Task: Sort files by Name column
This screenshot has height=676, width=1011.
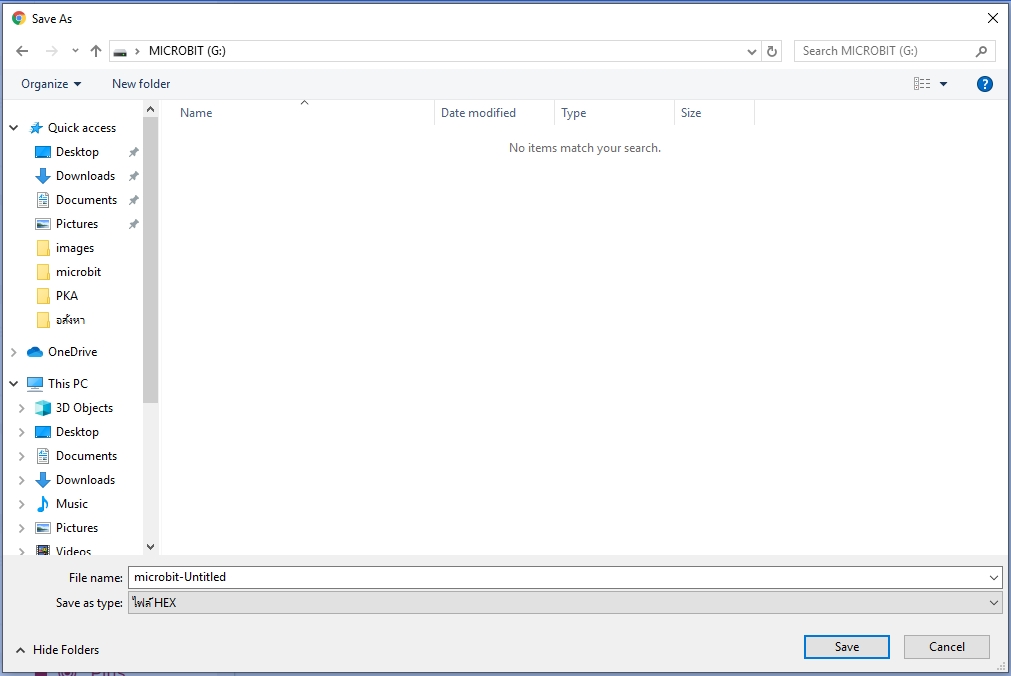Action: pos(196,113)
